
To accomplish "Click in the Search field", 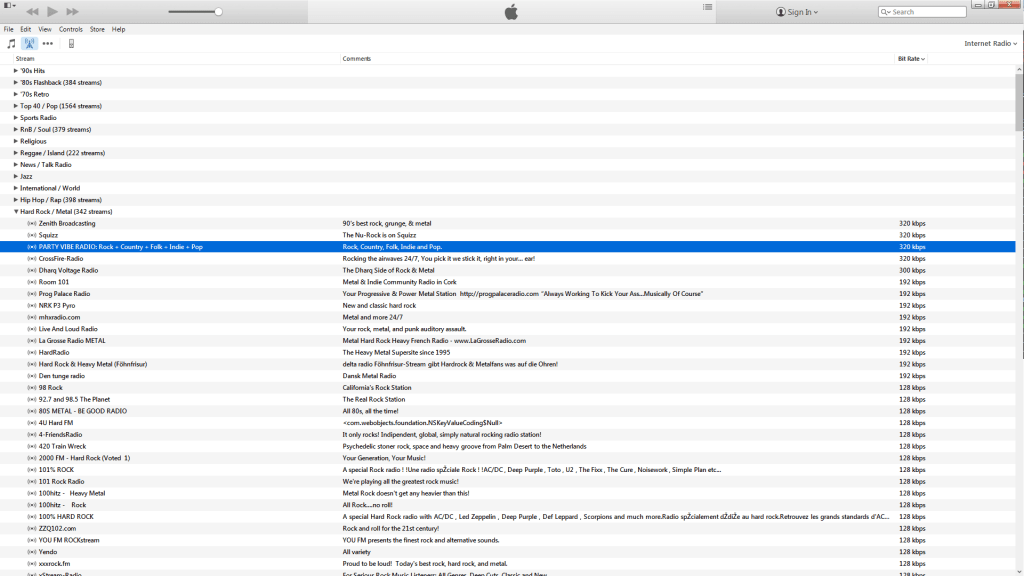I will coord(921,12).
